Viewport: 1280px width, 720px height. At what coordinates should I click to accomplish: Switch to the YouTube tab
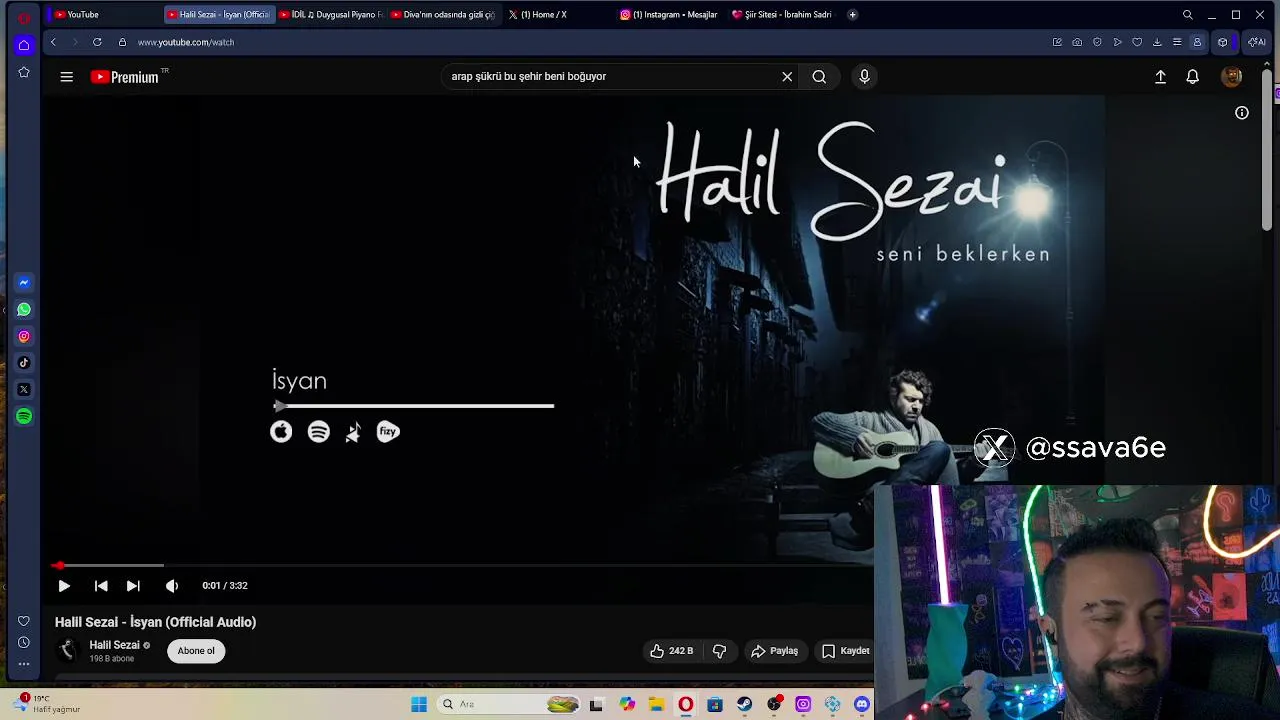(105, 15)
